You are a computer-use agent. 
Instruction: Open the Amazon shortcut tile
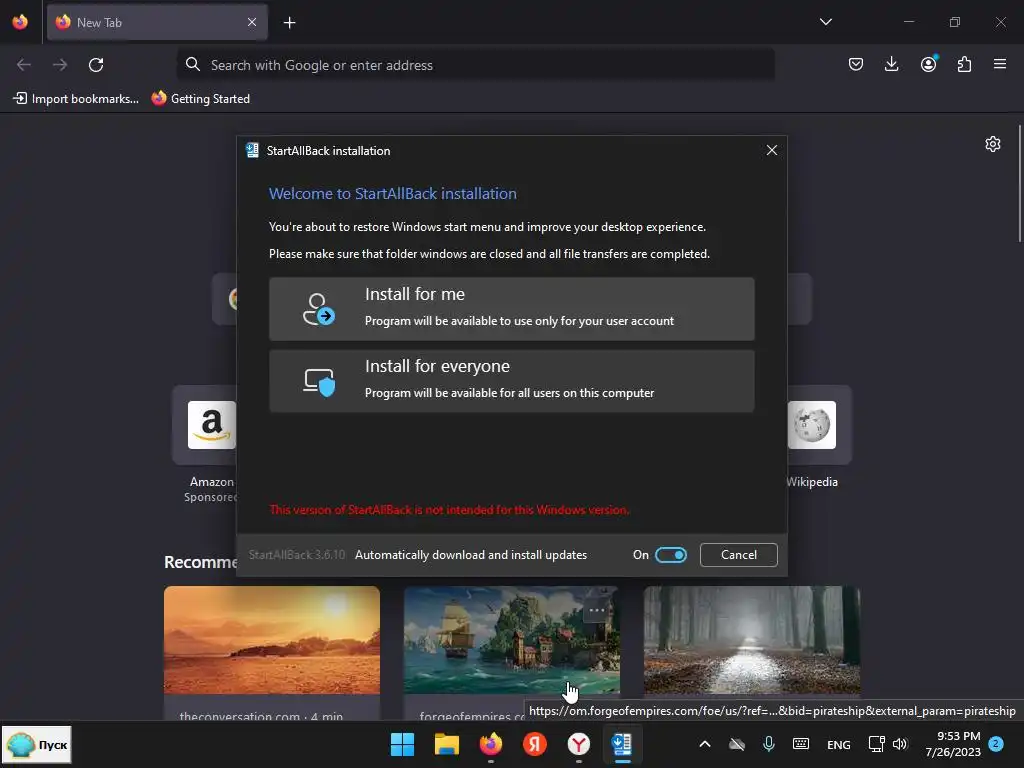pyautogui.click(x=211, y=425)
